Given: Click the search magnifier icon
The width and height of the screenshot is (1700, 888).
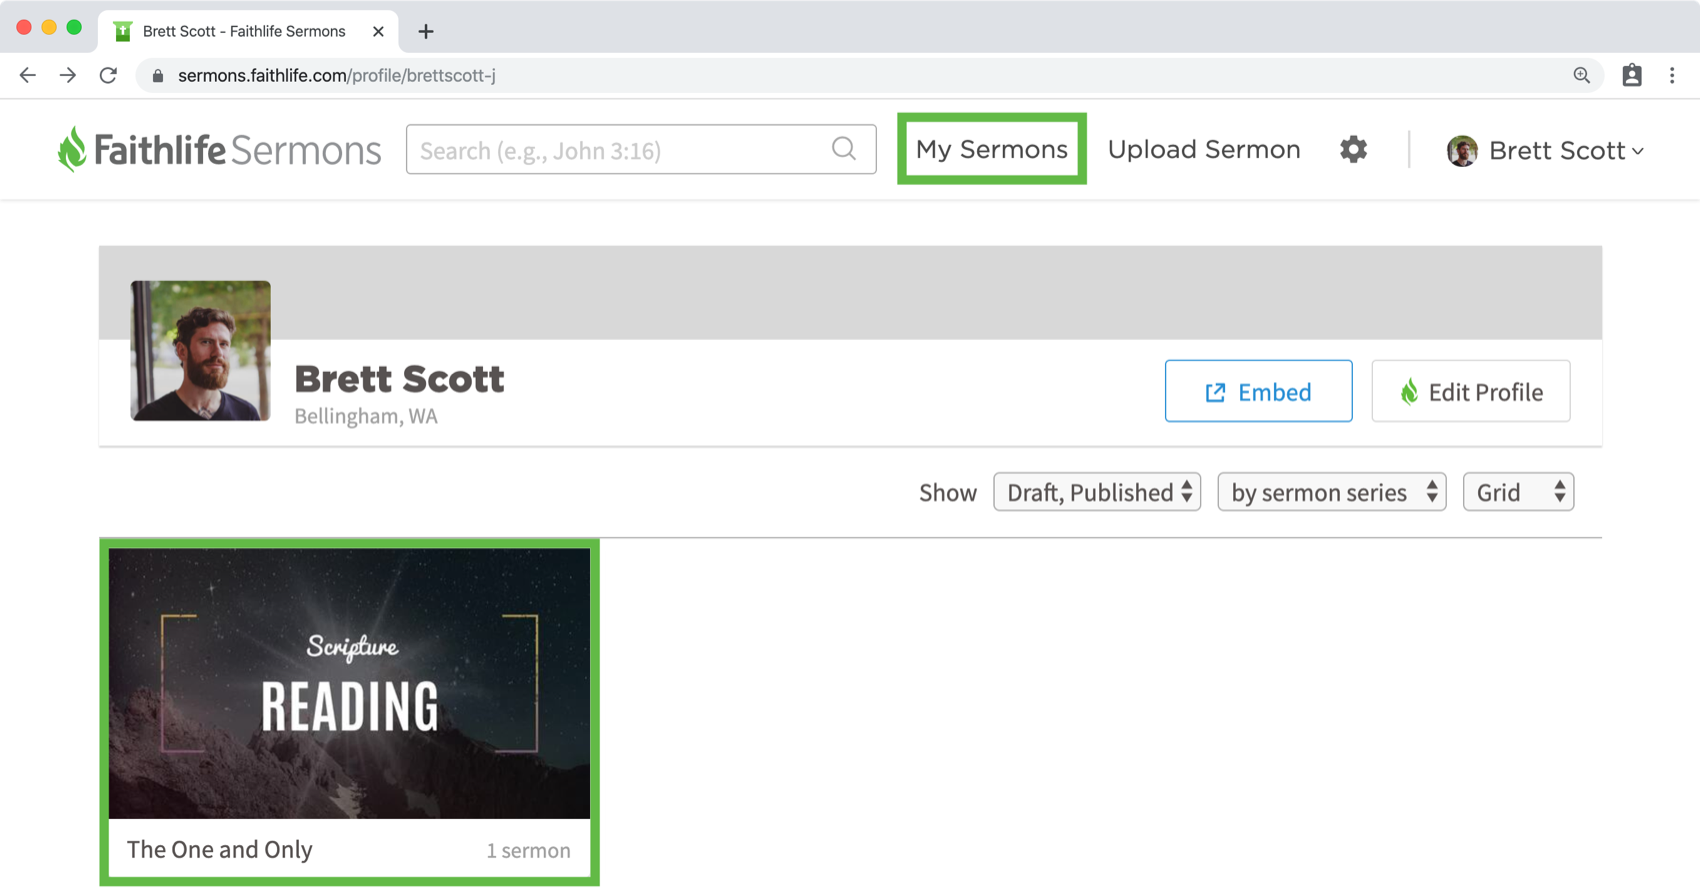Looking at the screenshot, I should pyautogui.click(x=844, y=149).
